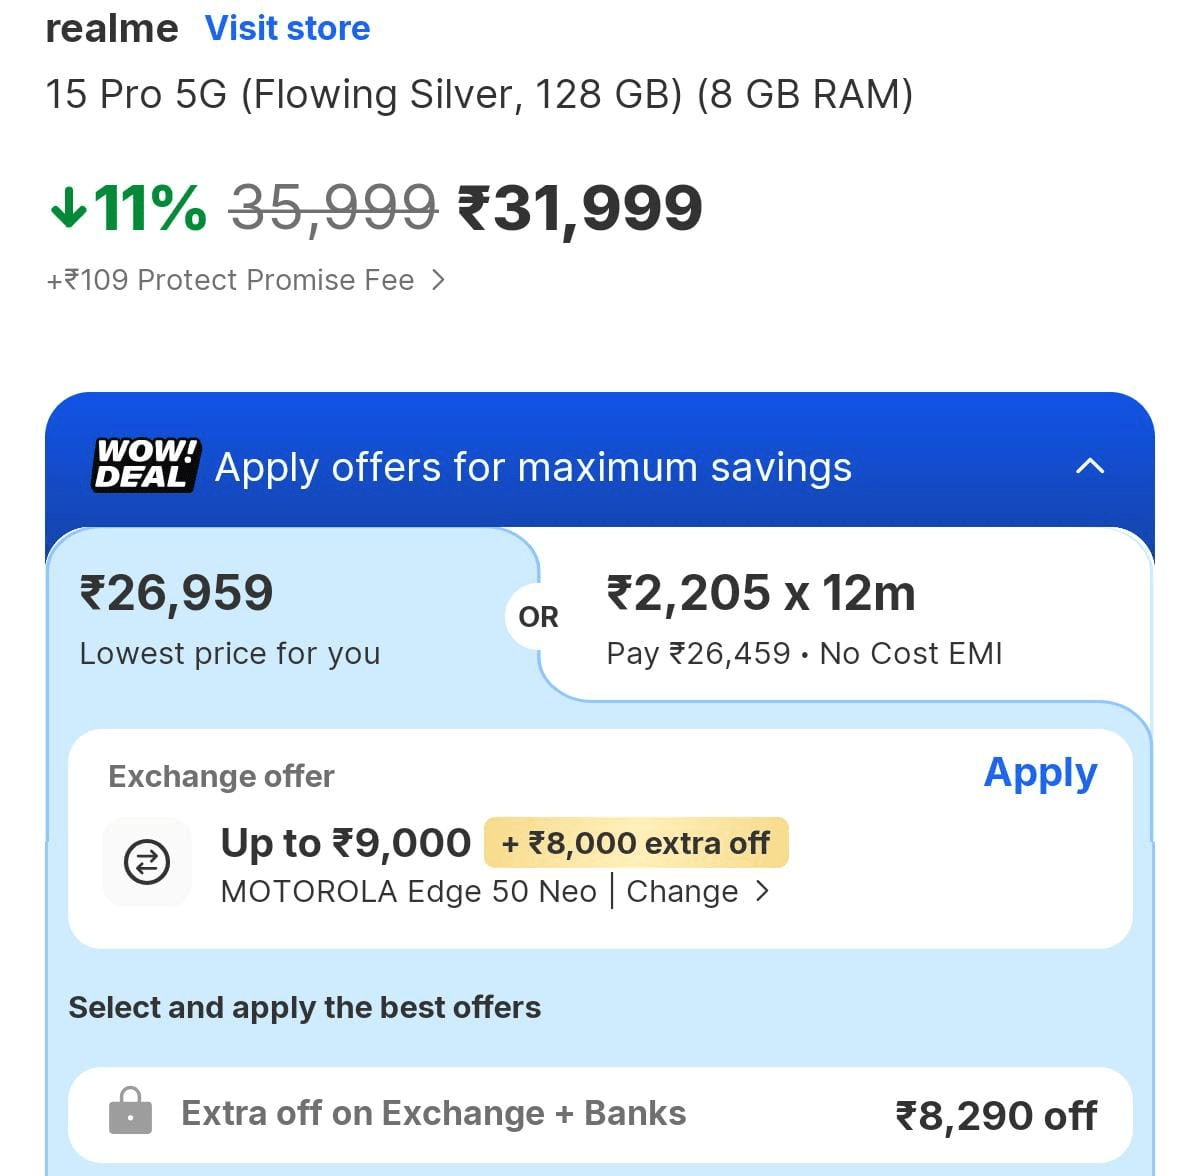1200x1176 pixels.
Task: Select the product title 15 Pro 5G
Action: (480, 94)
